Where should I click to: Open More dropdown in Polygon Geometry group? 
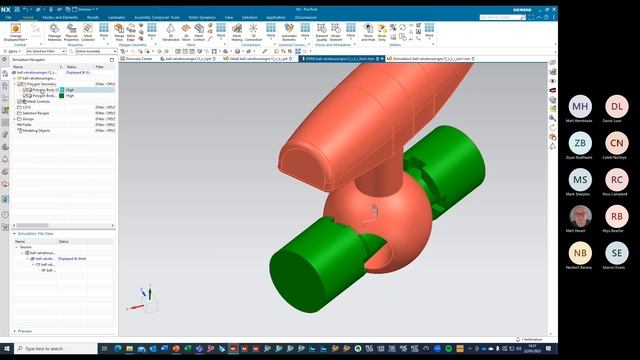(x=151, y=31)
